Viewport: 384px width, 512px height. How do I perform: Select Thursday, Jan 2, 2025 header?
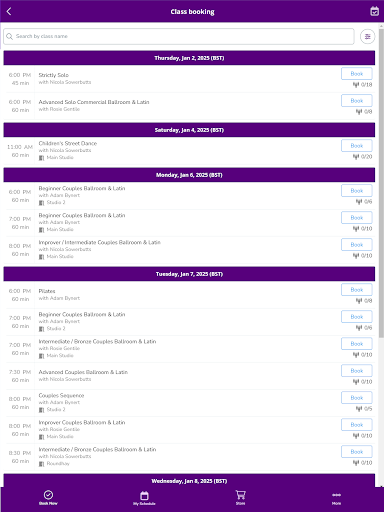(189, 58)
